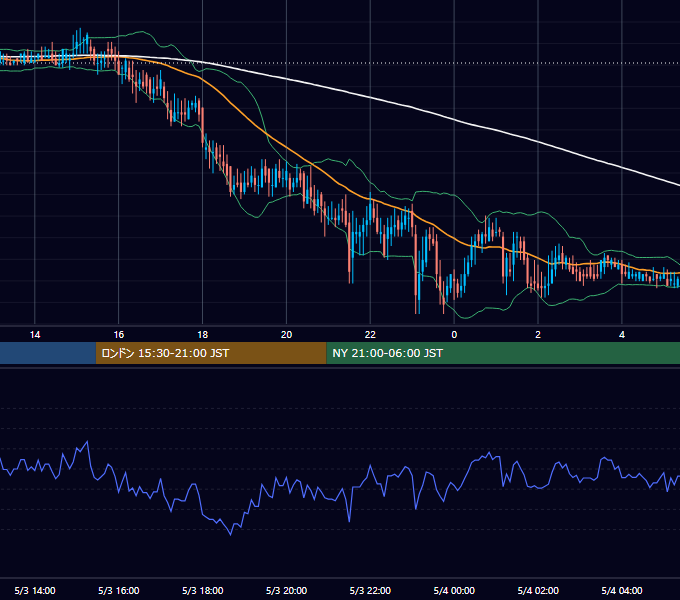Click the '2' hour label on price chart axis
Viewport: 680px width, 600px height.
(538, 335)
